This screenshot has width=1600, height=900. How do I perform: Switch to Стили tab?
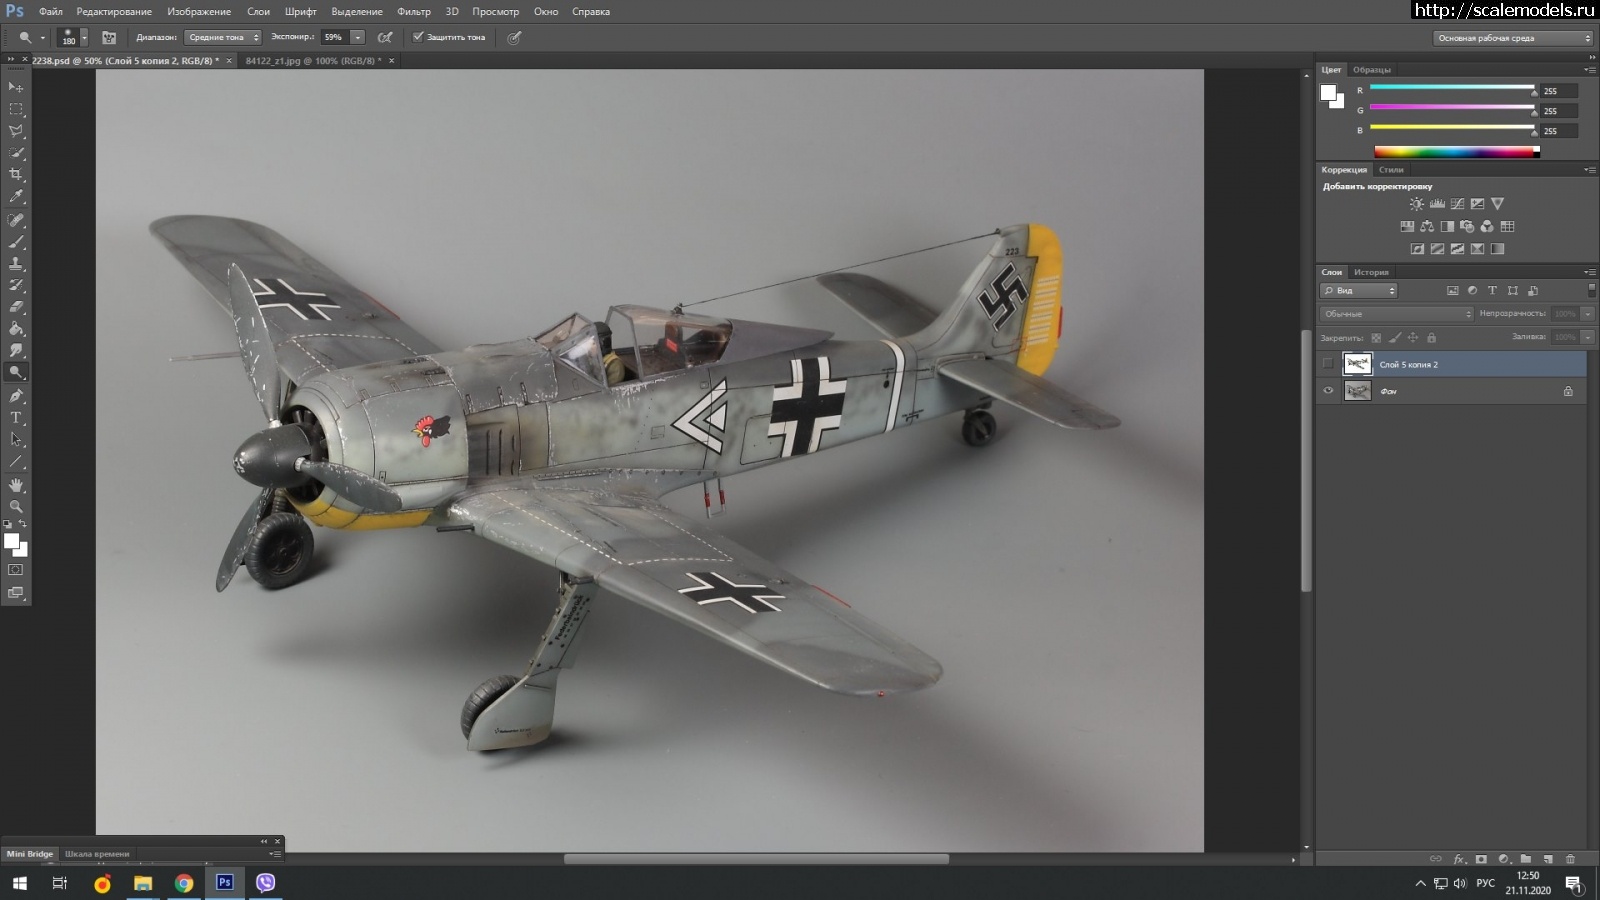(x=1391, y=170)
